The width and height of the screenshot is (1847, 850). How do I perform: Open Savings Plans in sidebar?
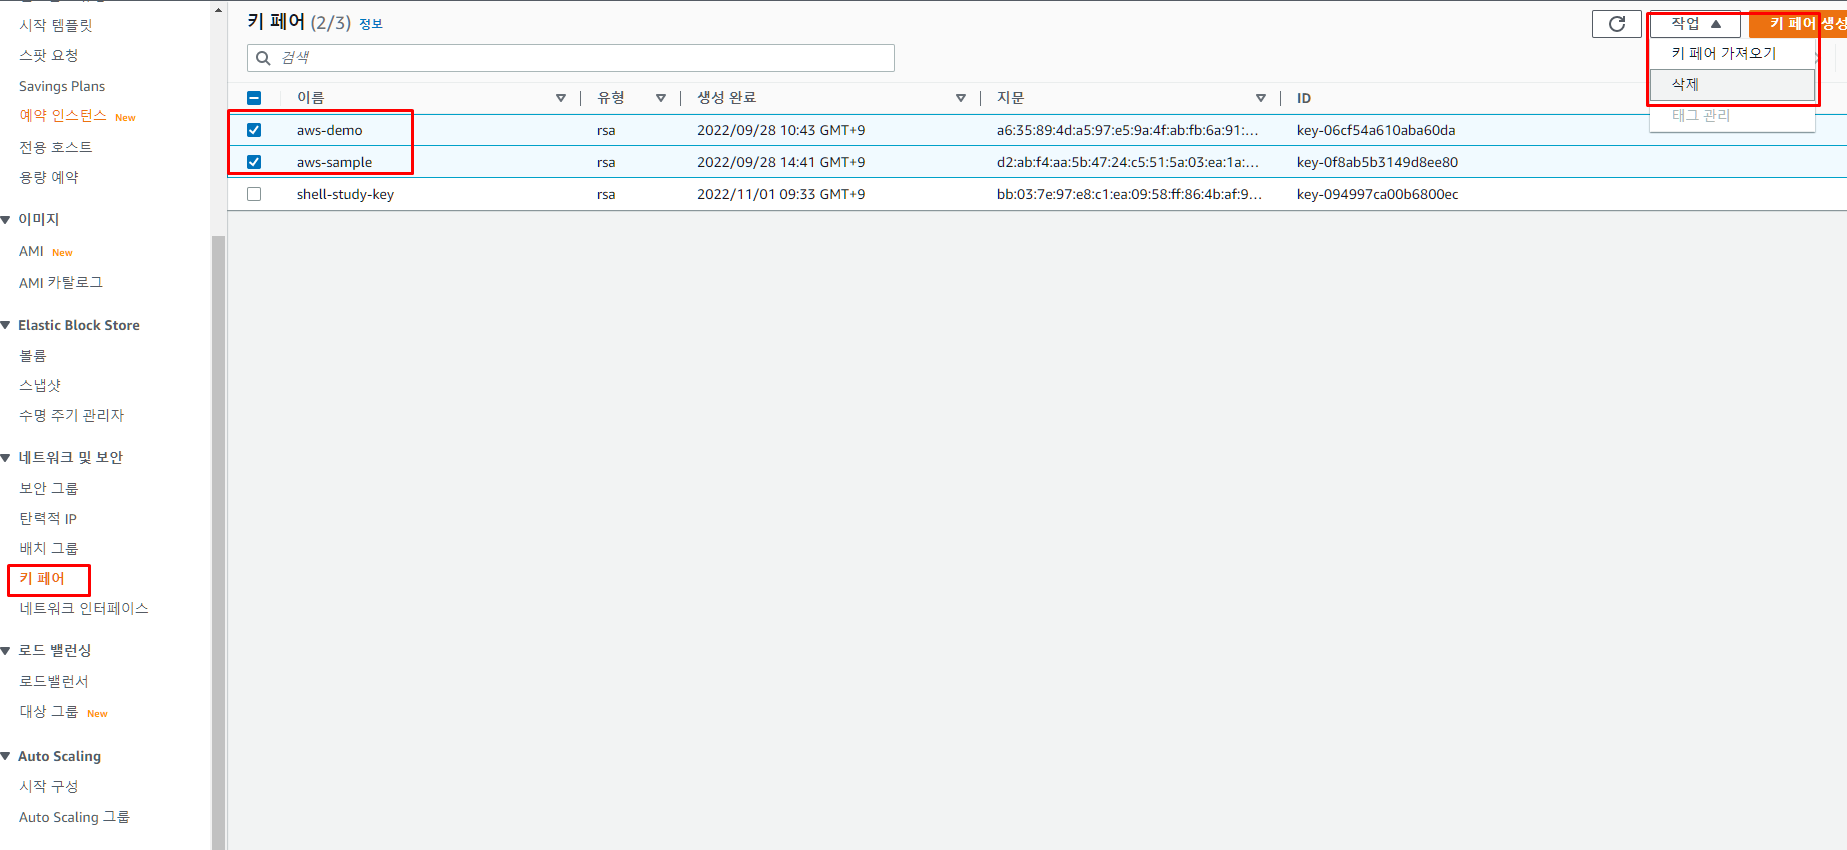click(x=62, y=86)
